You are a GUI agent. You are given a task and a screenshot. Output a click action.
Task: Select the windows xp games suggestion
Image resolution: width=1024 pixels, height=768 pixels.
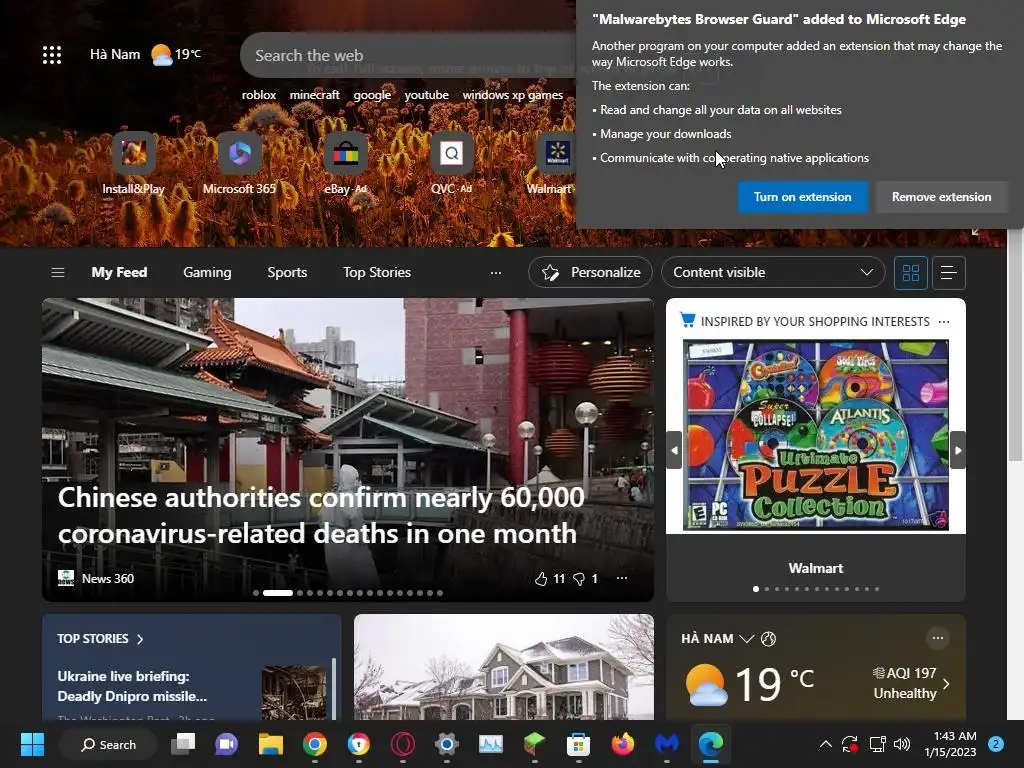pos(513,95)
